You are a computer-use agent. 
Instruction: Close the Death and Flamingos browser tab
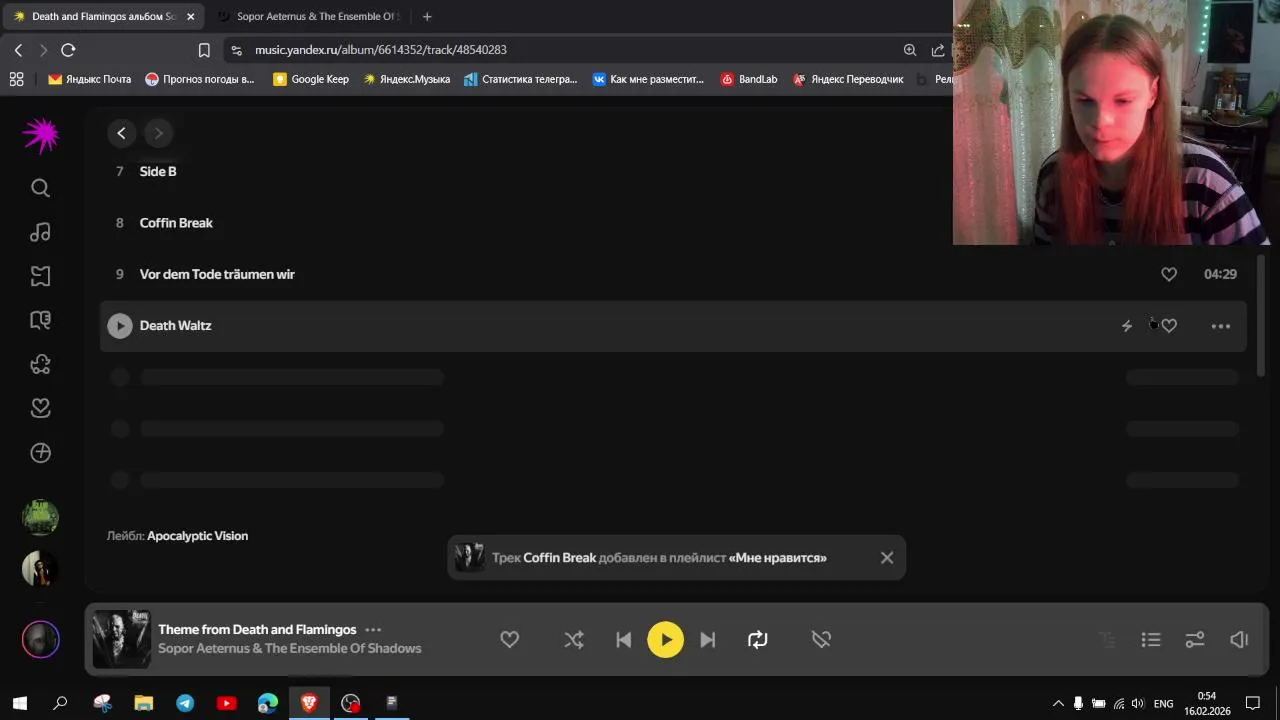pos(190,17)
